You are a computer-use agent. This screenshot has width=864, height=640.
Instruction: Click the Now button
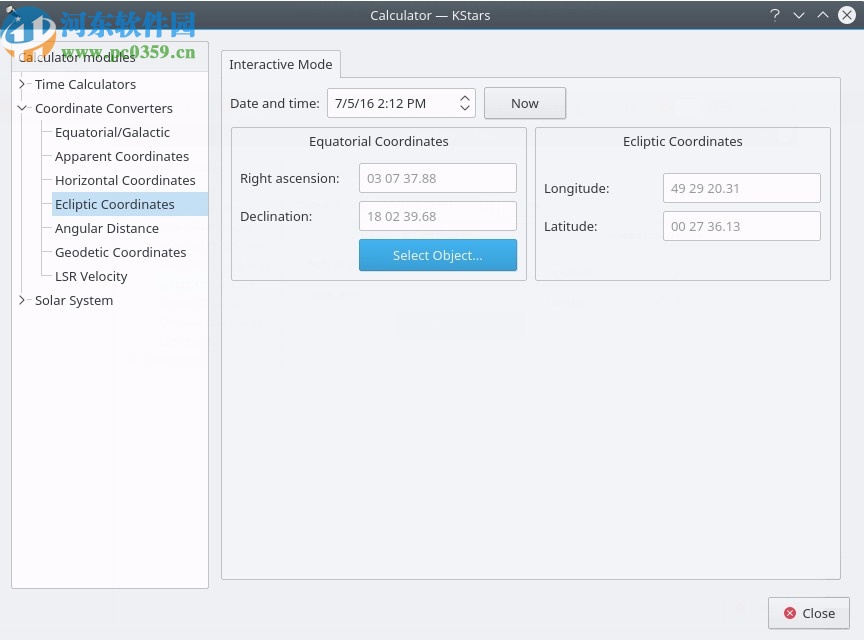coord(525,103)
